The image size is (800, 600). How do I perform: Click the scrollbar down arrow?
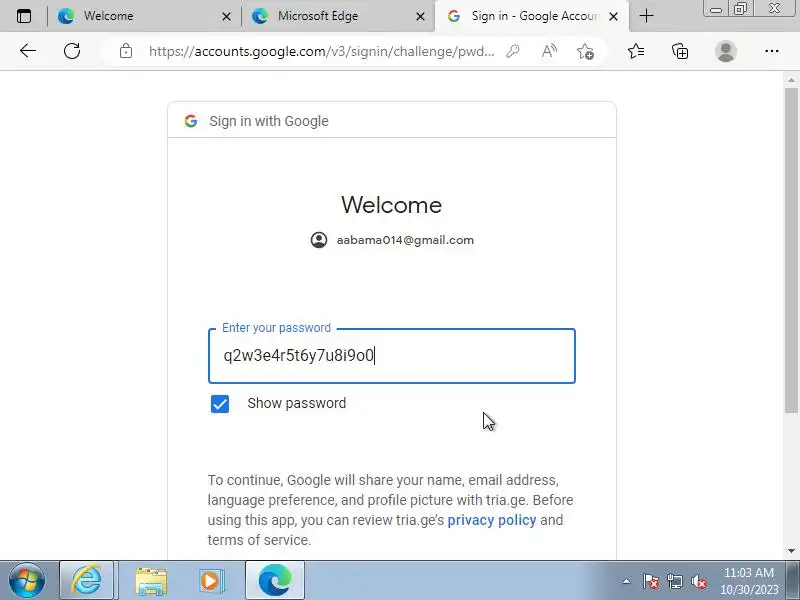point(791,551)
